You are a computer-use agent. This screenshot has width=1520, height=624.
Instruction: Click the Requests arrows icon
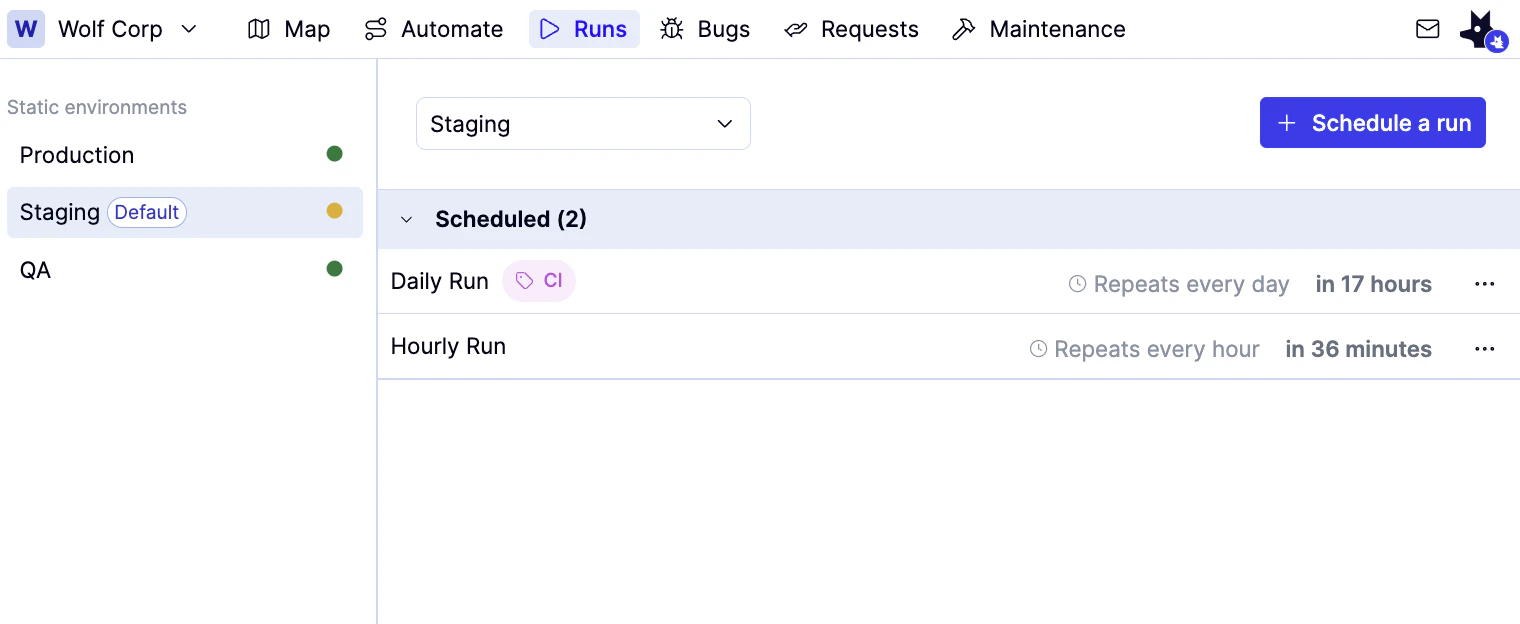click(x=796, y=29)
